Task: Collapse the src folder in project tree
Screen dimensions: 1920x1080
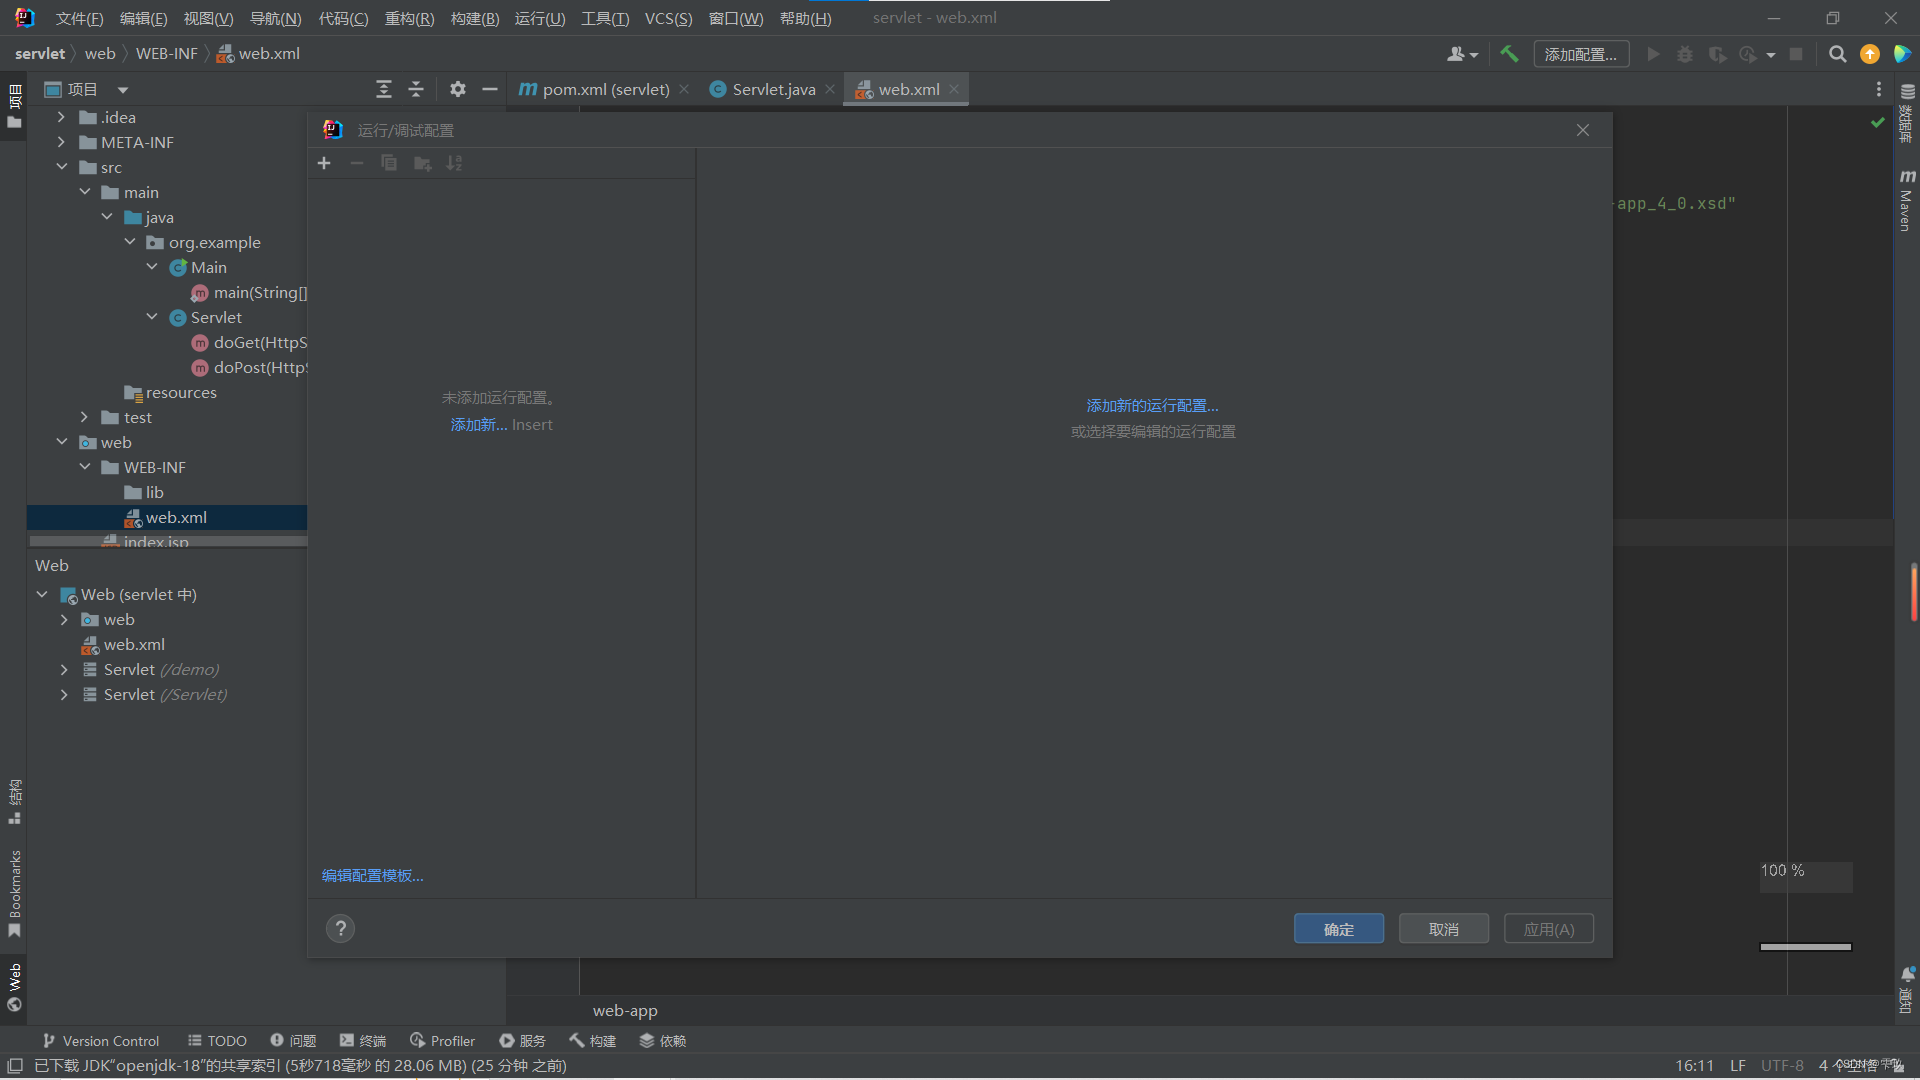Action: 62,167
